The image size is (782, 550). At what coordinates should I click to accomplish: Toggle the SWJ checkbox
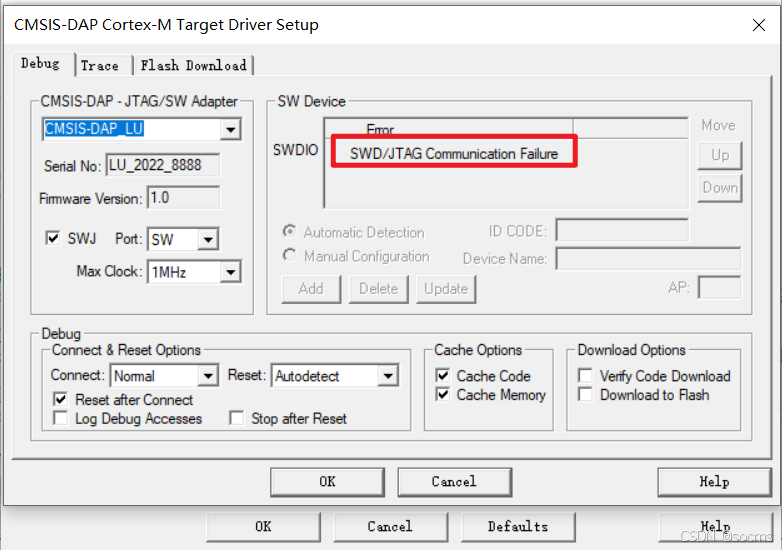(52, 238)
